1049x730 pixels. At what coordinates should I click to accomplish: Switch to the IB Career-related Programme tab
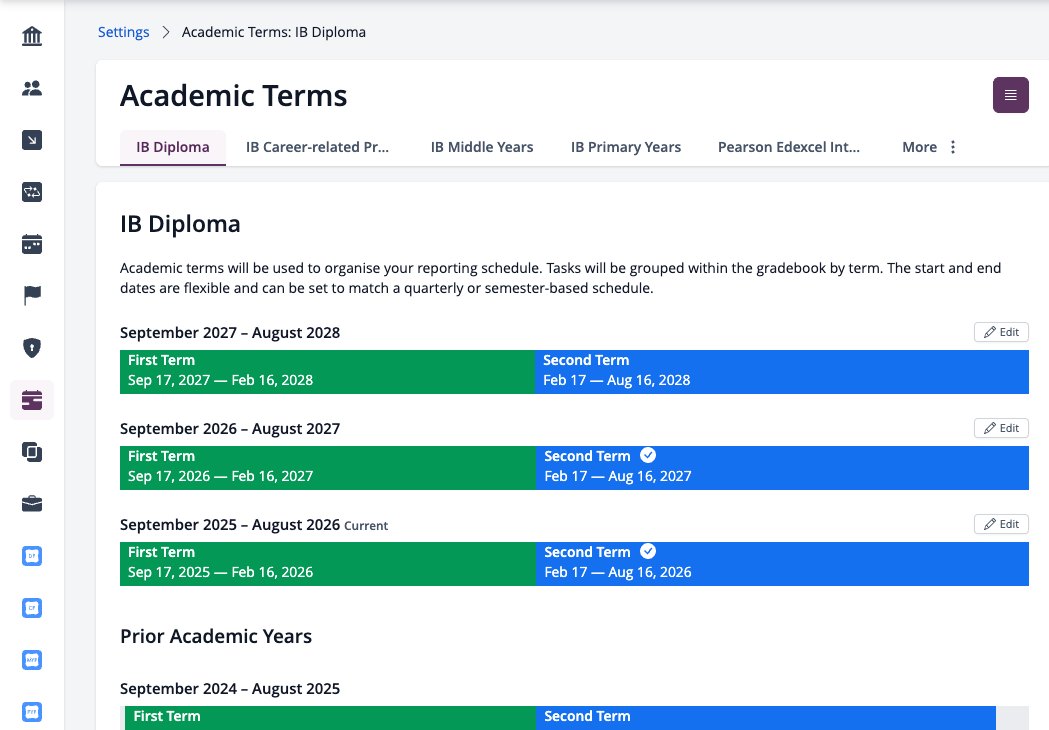[x=317, y=147]
